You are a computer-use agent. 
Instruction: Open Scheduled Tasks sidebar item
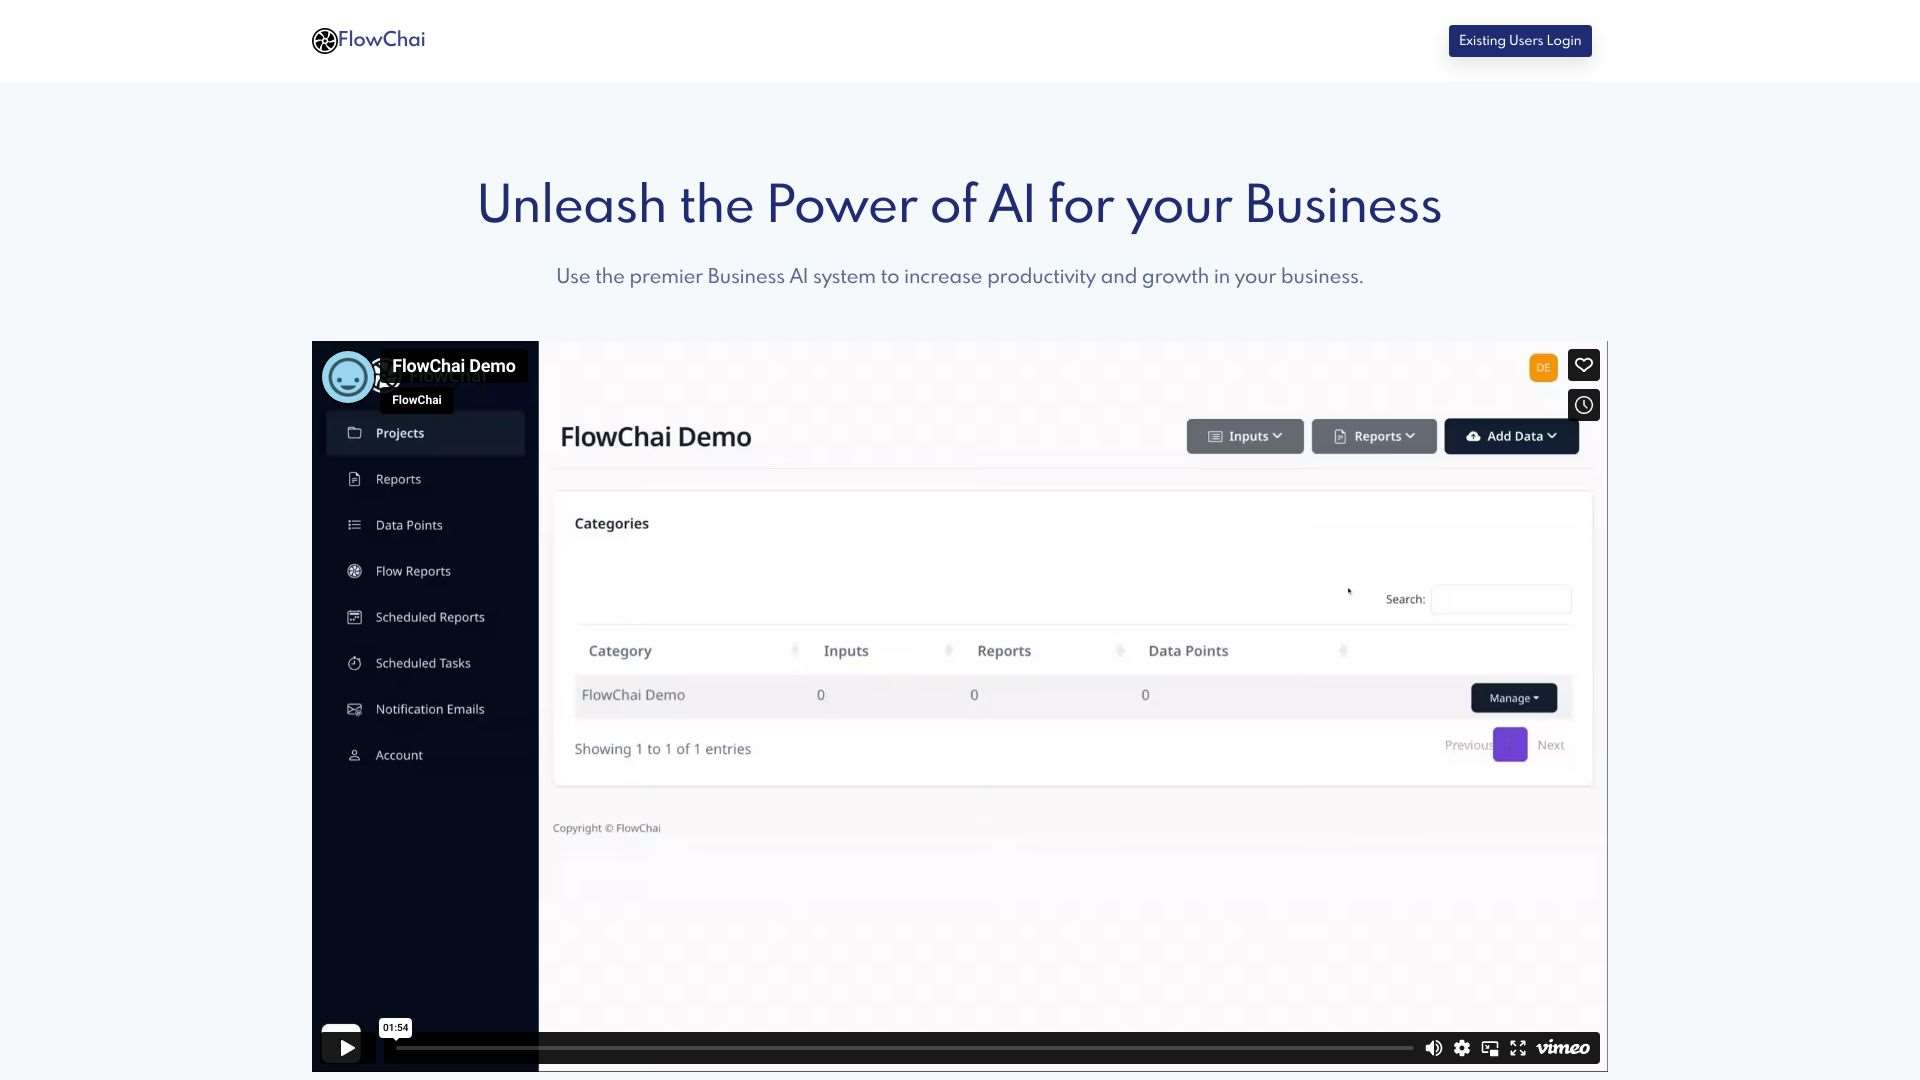pyautogui.click(x=422, y=663)
